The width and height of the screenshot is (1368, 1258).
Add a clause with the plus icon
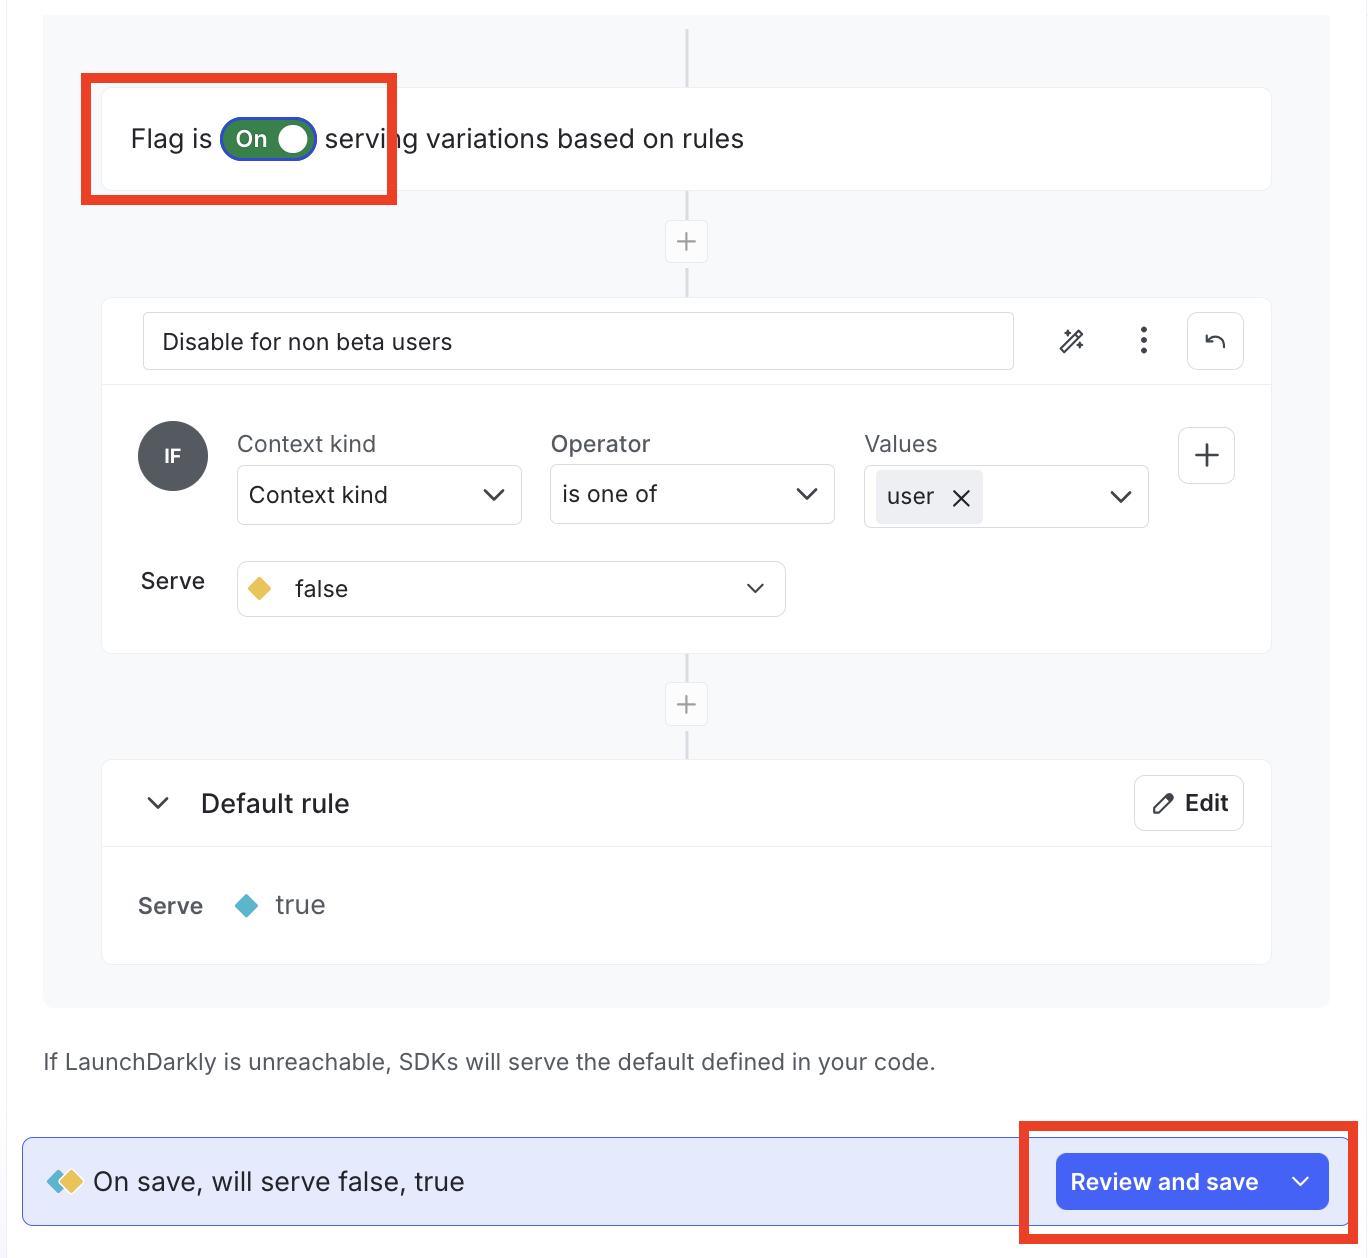pos(1205,456)
